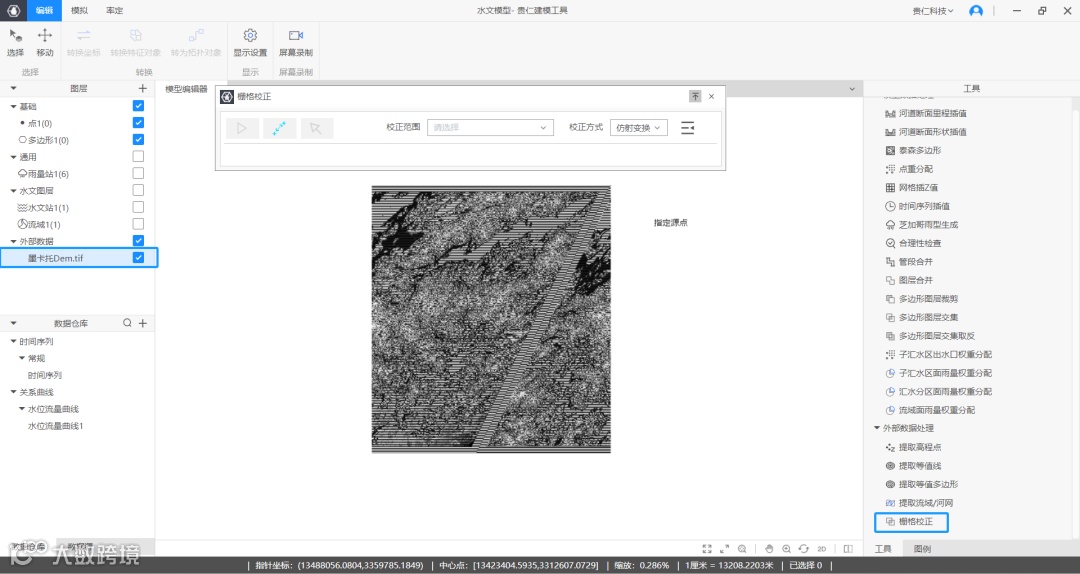This screenshot has width=1080, height=574.
Task: Uncheck the 点1(0) layer checkbox
Action: tap(138, 123)
